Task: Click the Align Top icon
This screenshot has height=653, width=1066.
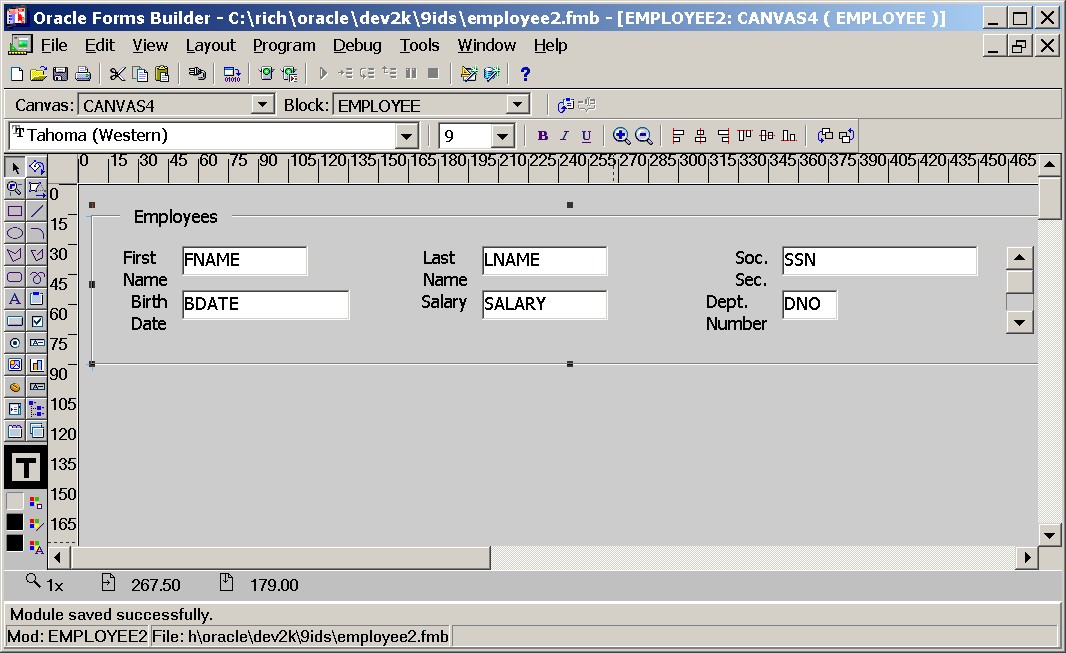Action: click(x=745, y=136)
